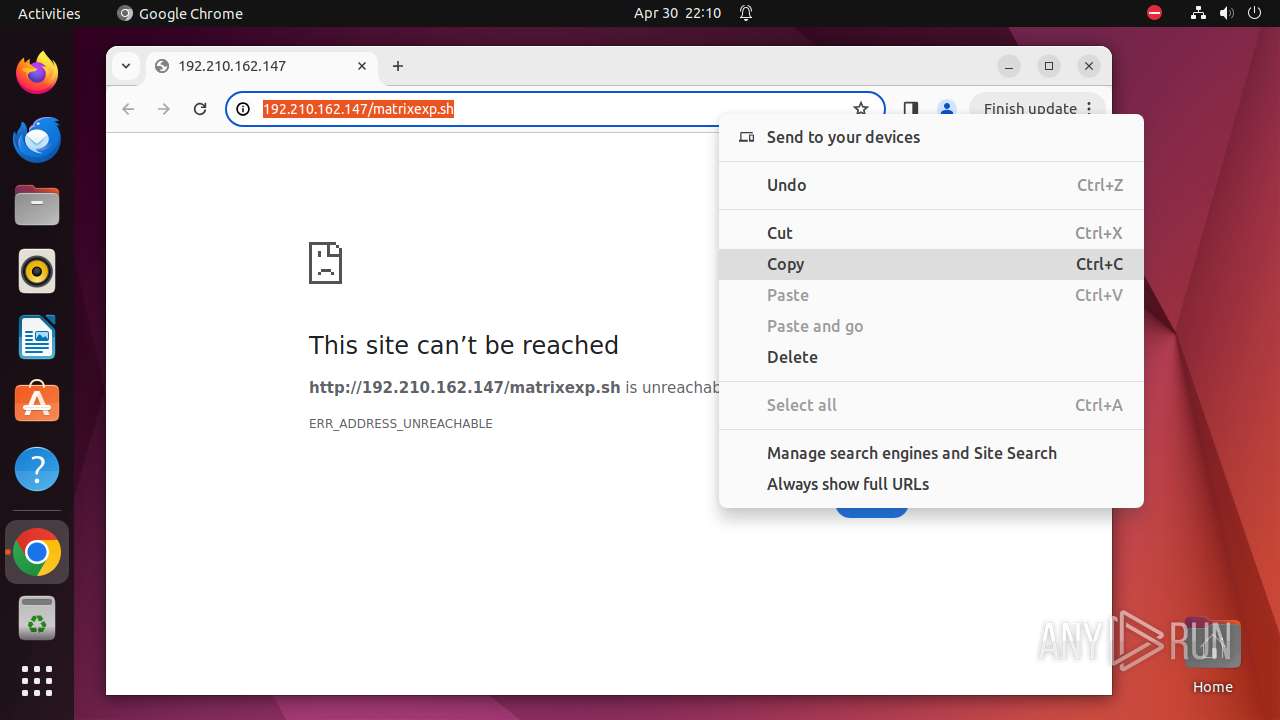
Task: Select Always show full URLs
Action: coord(931,484)
